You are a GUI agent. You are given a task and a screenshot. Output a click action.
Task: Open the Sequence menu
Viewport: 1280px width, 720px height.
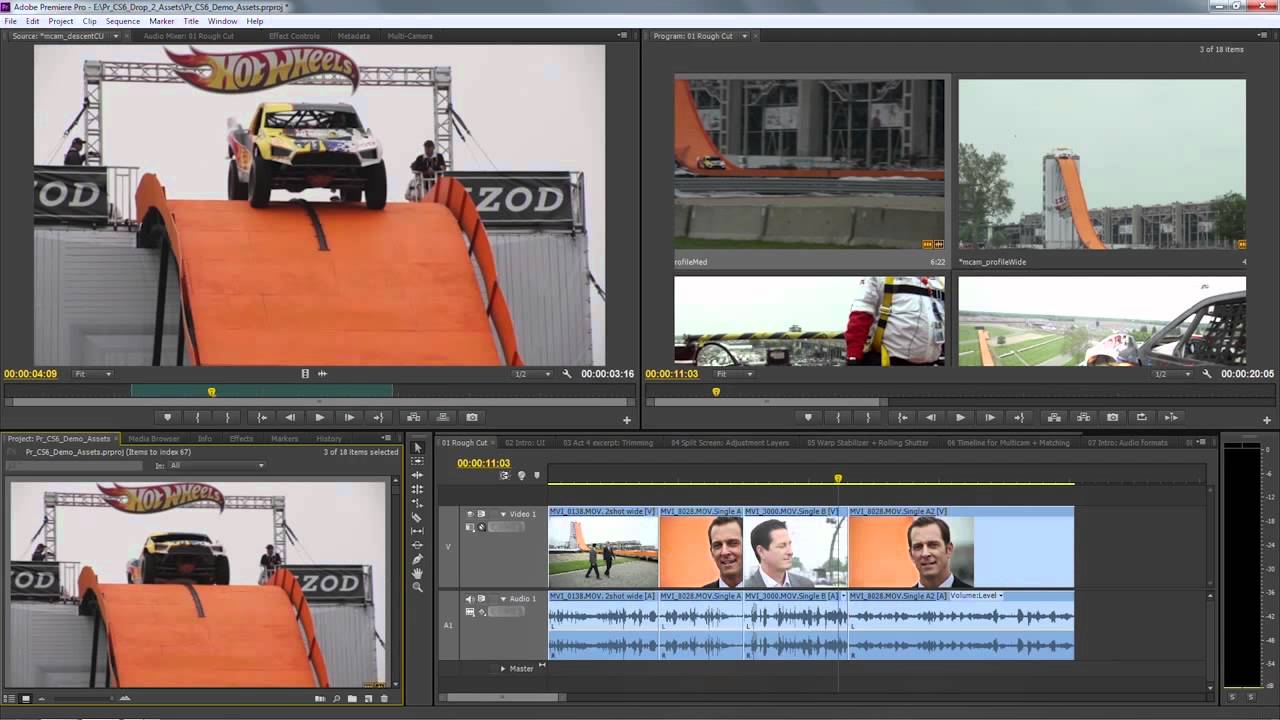coord(123,21)
